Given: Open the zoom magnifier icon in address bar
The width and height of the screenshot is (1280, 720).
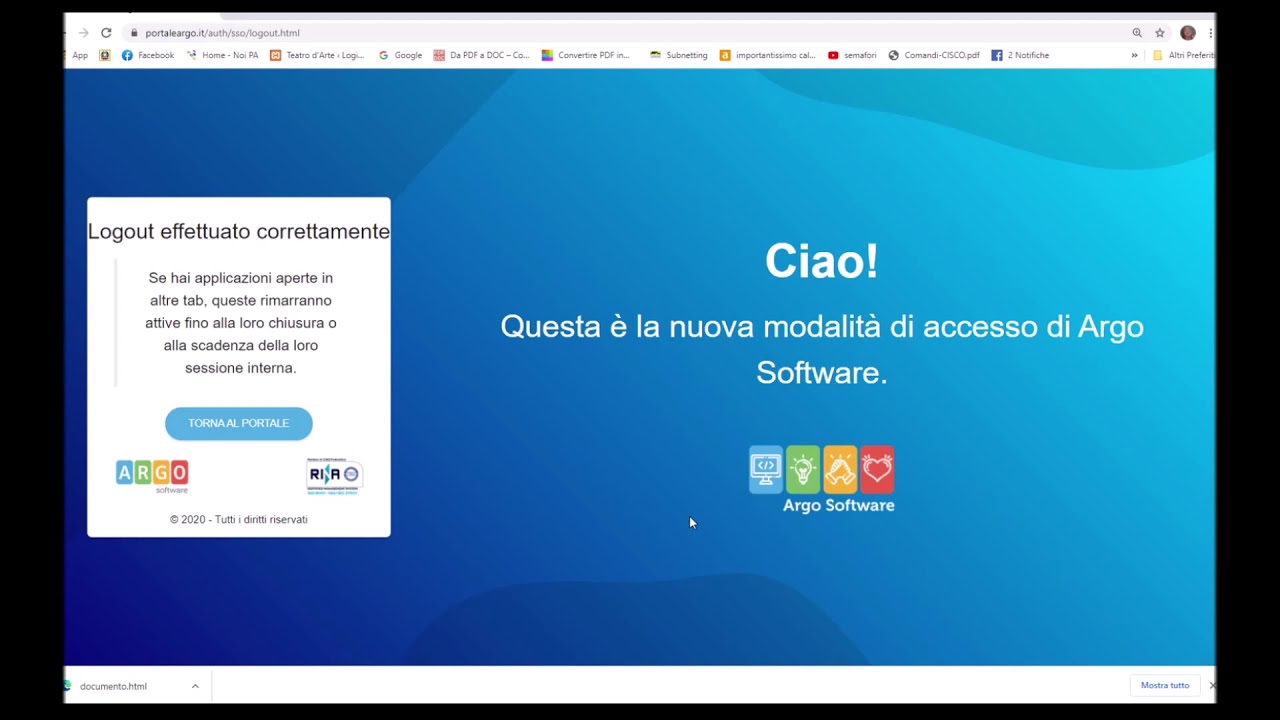Looking at the screenshot, I should 1137,33.
